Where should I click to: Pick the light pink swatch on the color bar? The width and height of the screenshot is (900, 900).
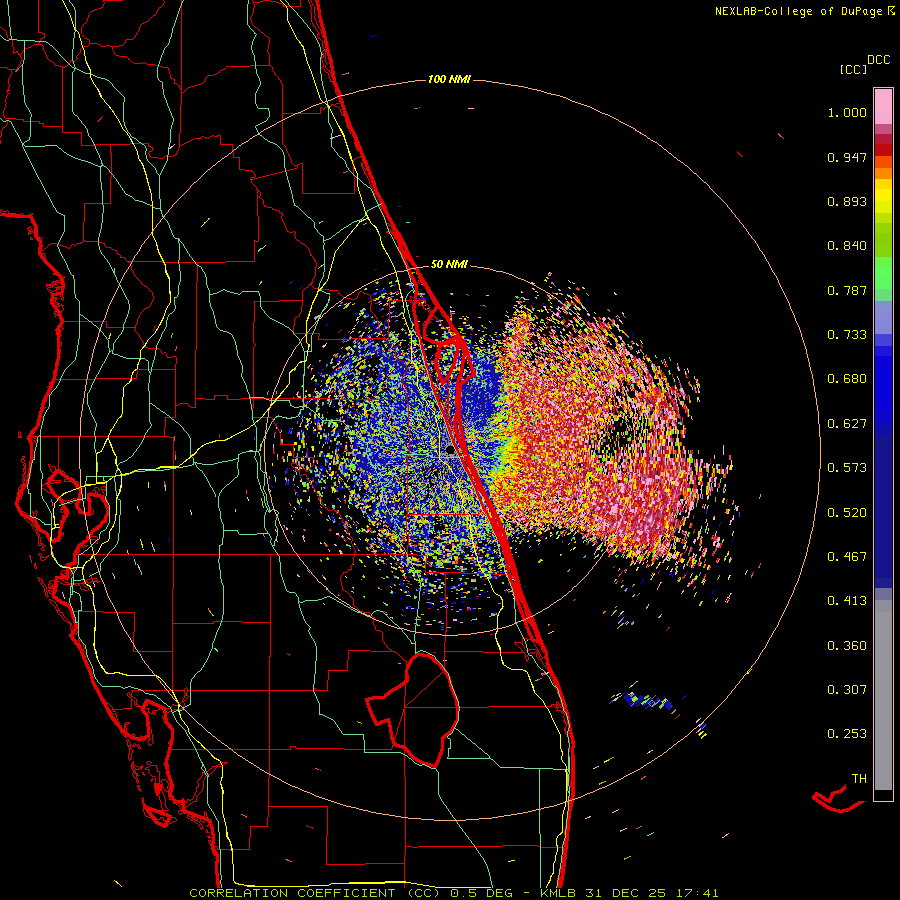tap(883, 107)
